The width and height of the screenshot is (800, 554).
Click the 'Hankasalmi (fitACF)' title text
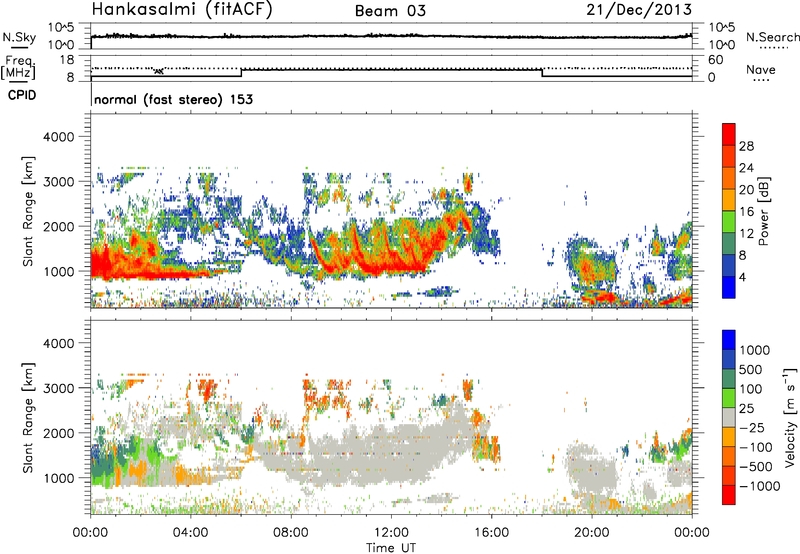(x=182, y=9)
